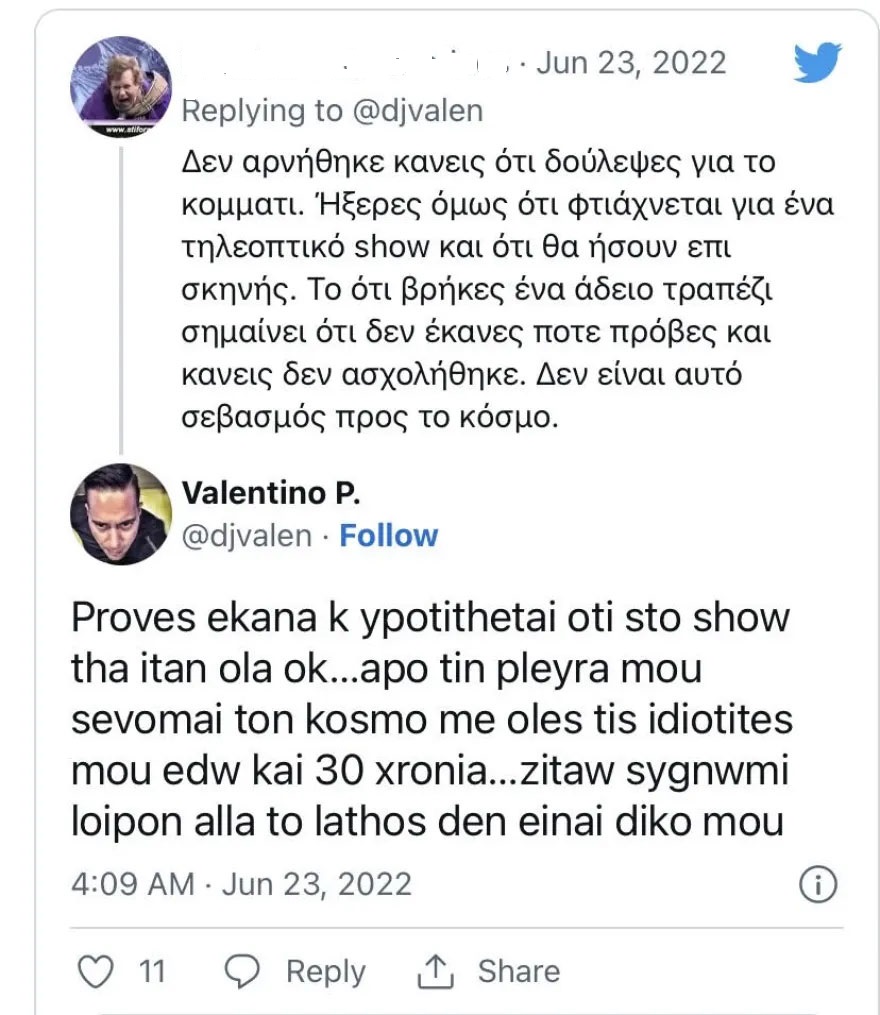Image resolution: width=880 pixels, height=1015 pixels.
Task: Click the Jun 23, 2022 date of top reply
Action: (x=631, y=63)
